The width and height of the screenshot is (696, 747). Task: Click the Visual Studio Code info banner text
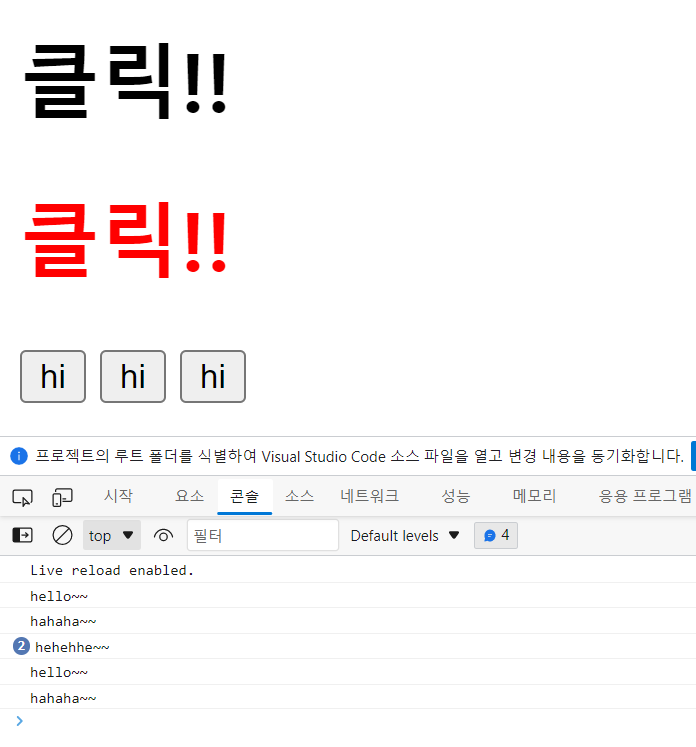point(360,456)
